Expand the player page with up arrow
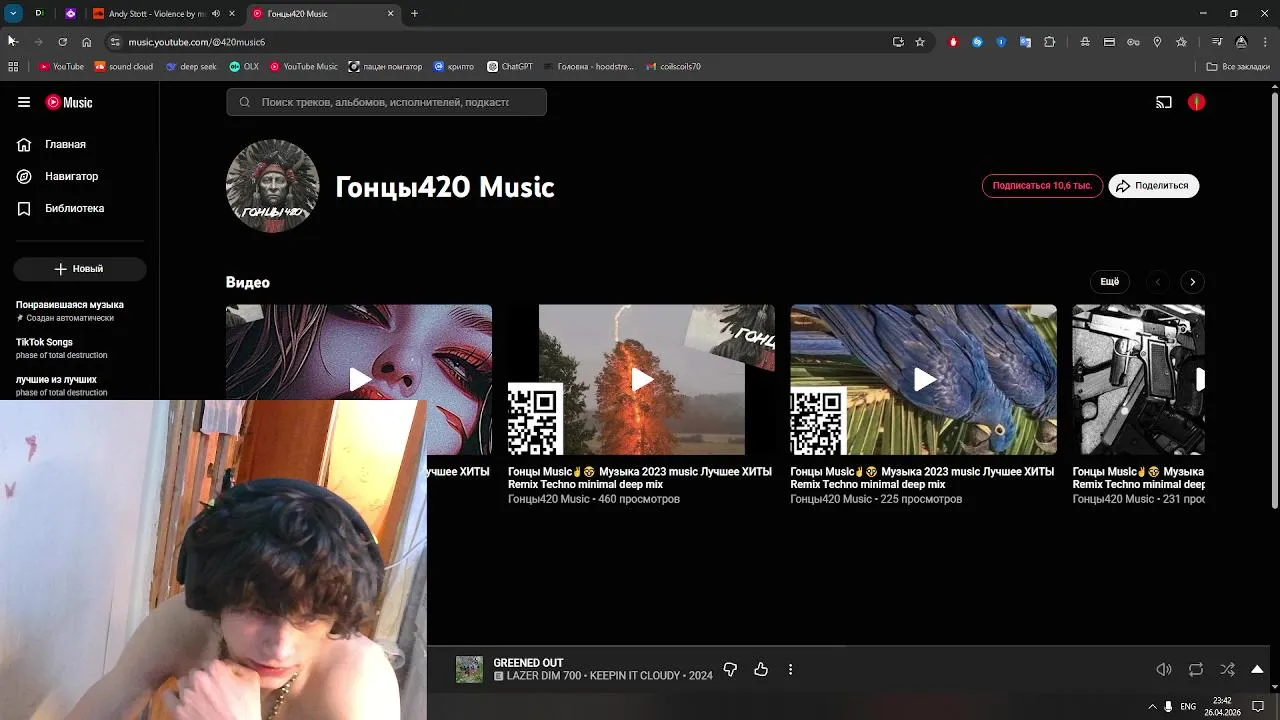 (x=1257, y=669)
